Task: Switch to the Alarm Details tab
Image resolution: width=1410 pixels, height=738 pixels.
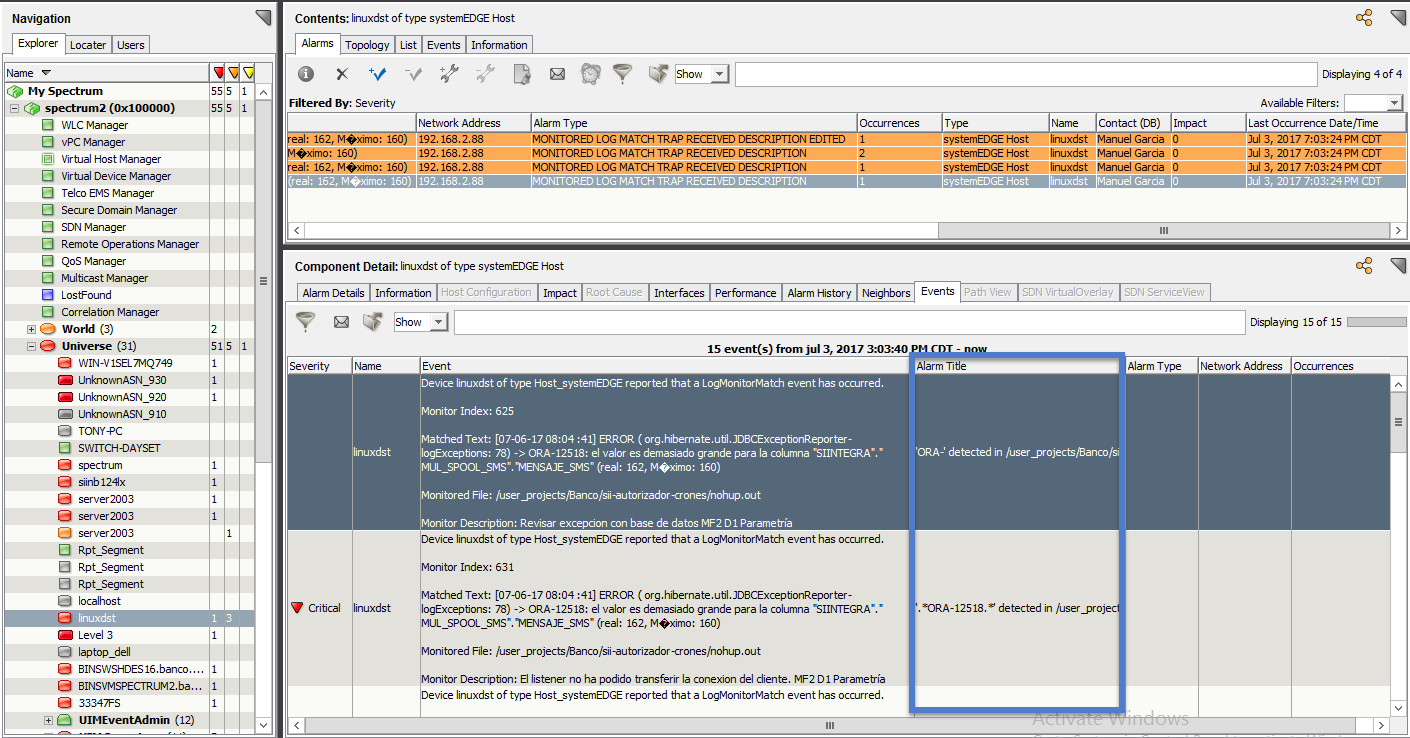Action: [x=334, y=293]
